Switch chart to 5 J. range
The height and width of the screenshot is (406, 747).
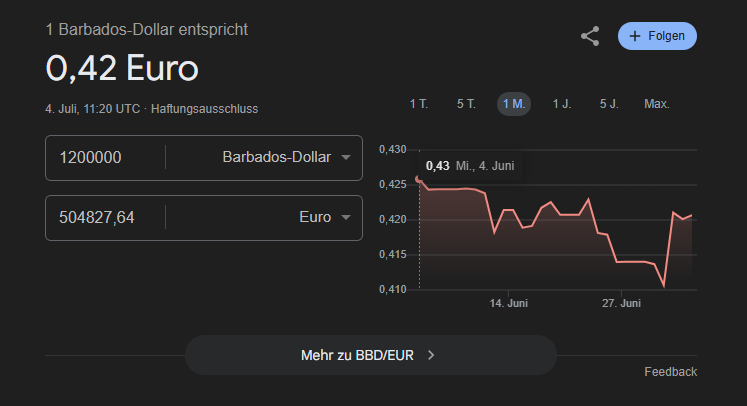tap(609, 104)
